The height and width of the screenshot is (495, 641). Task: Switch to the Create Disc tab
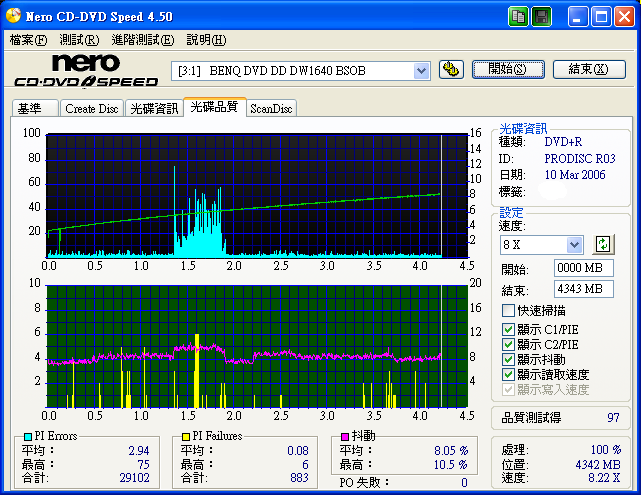coord(92,109)
